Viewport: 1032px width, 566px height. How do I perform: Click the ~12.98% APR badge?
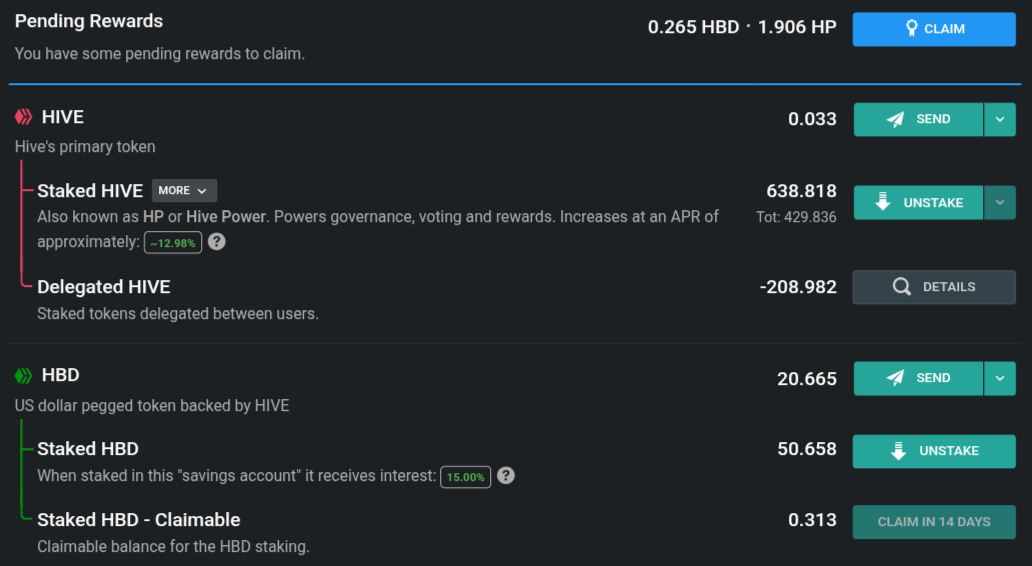(x=173, y=243)
